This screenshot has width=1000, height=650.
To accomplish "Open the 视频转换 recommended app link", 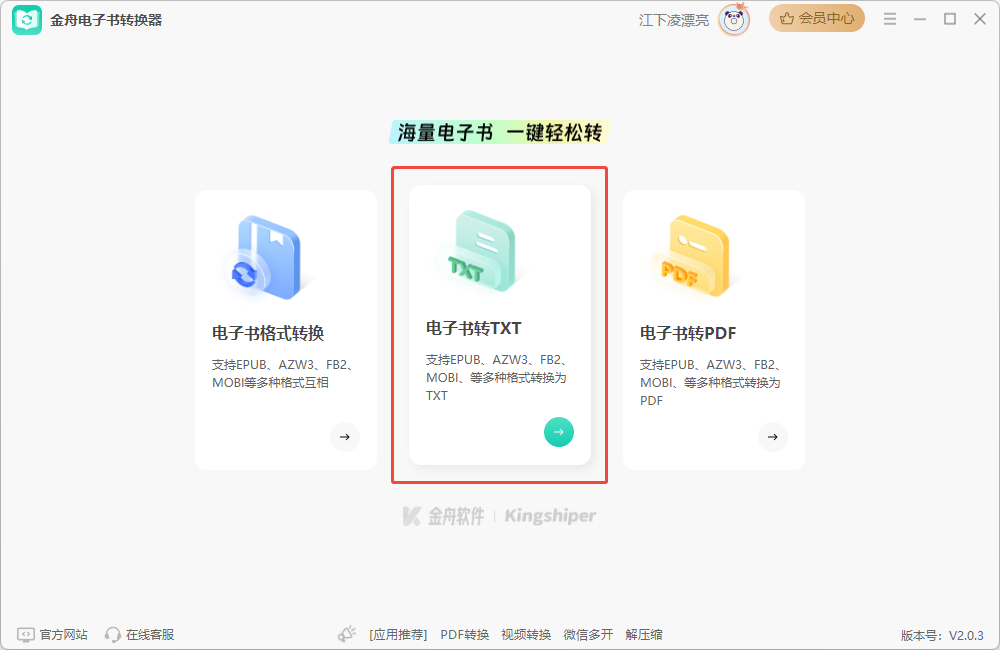I will [x=526, y=635].
